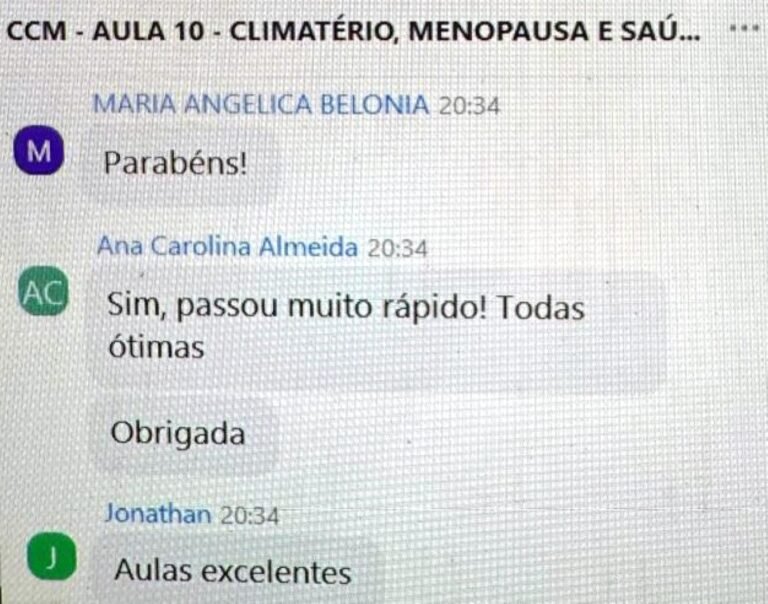Click Maria Angelica's purple M avatar
768x604 pixels.
[39, 150]
